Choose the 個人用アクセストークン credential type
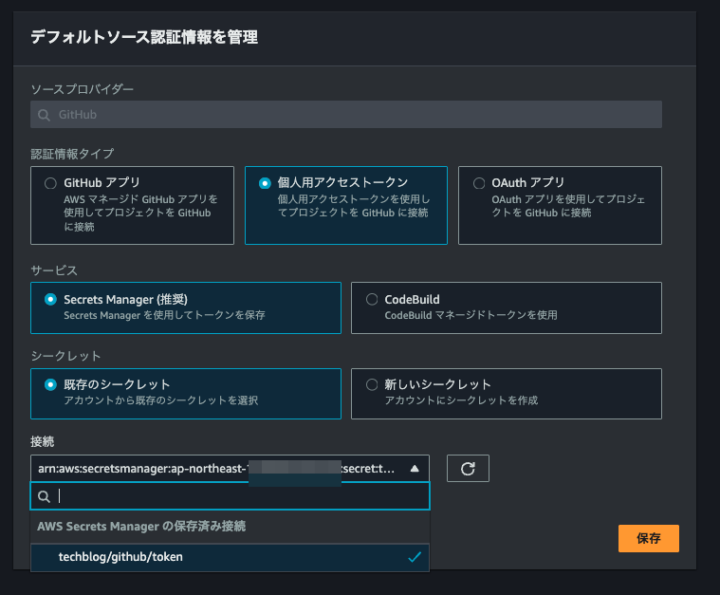The width and height of the screenshot is (720, 595). pos(265,183)
